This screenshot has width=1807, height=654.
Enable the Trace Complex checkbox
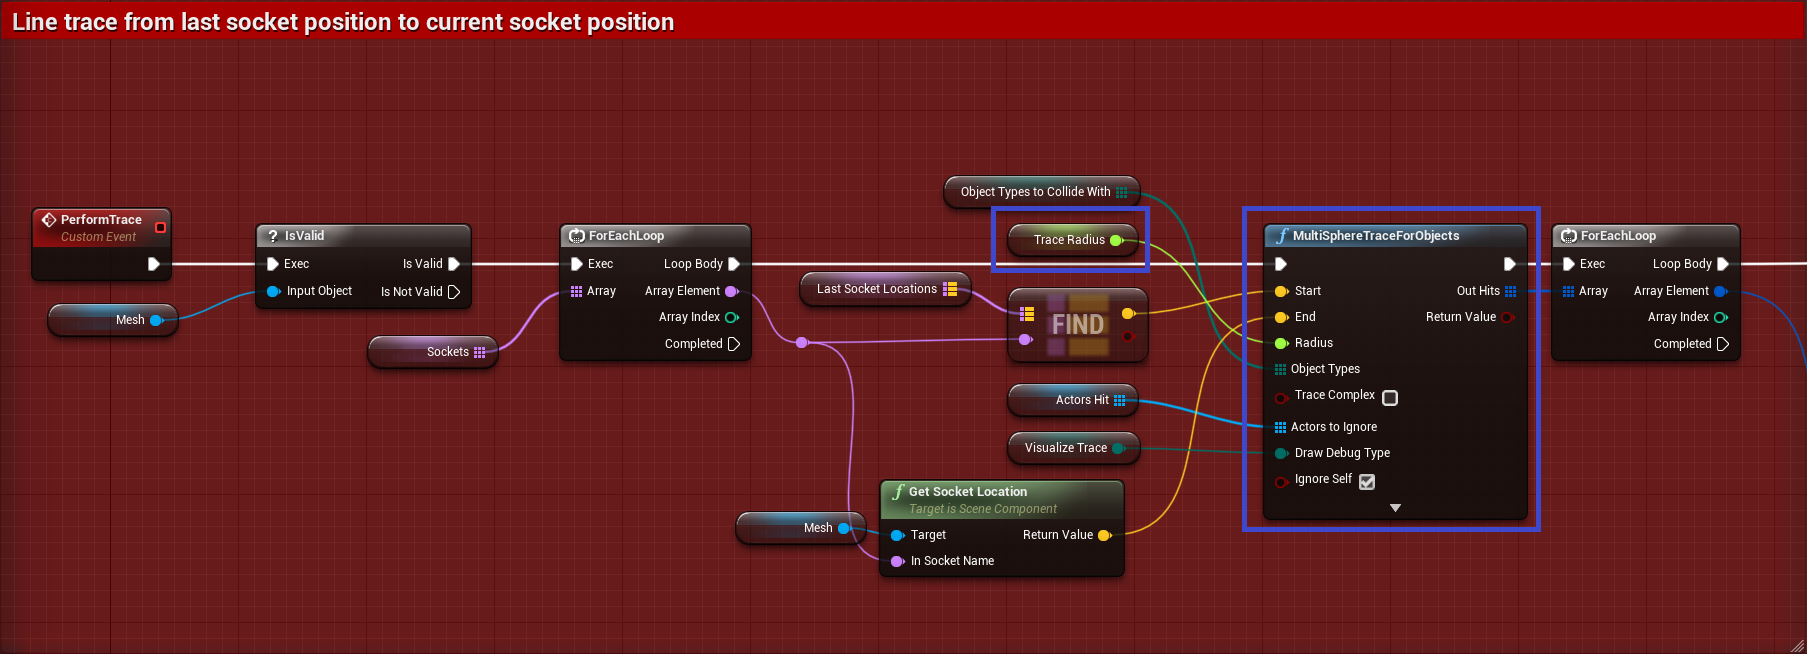[1389, 398]
